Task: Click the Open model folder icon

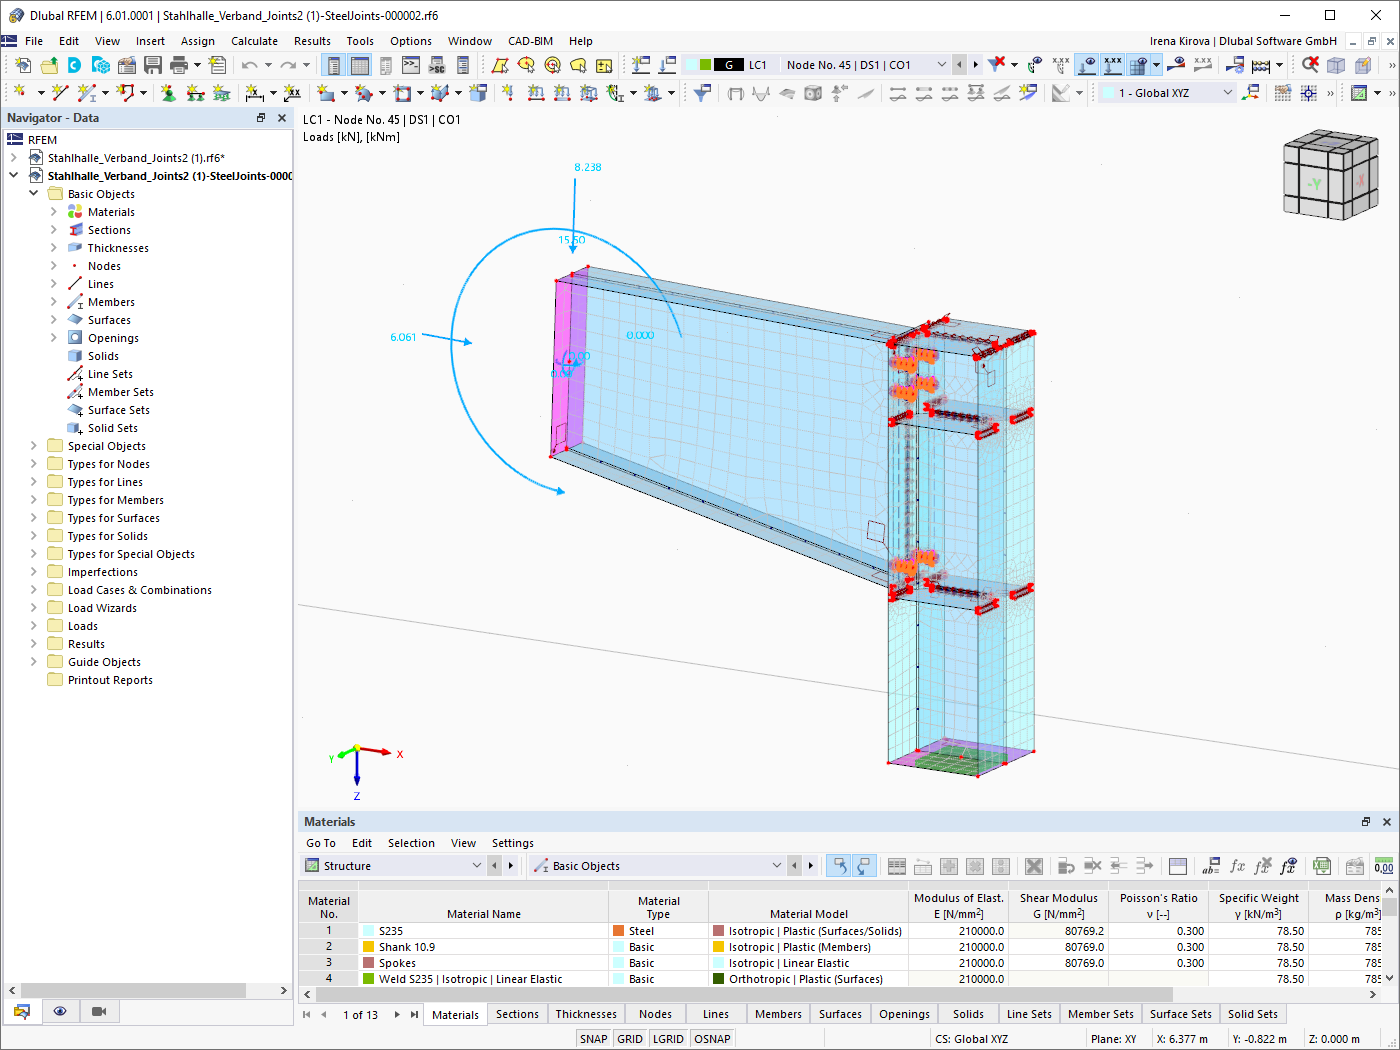Action: 49,65
